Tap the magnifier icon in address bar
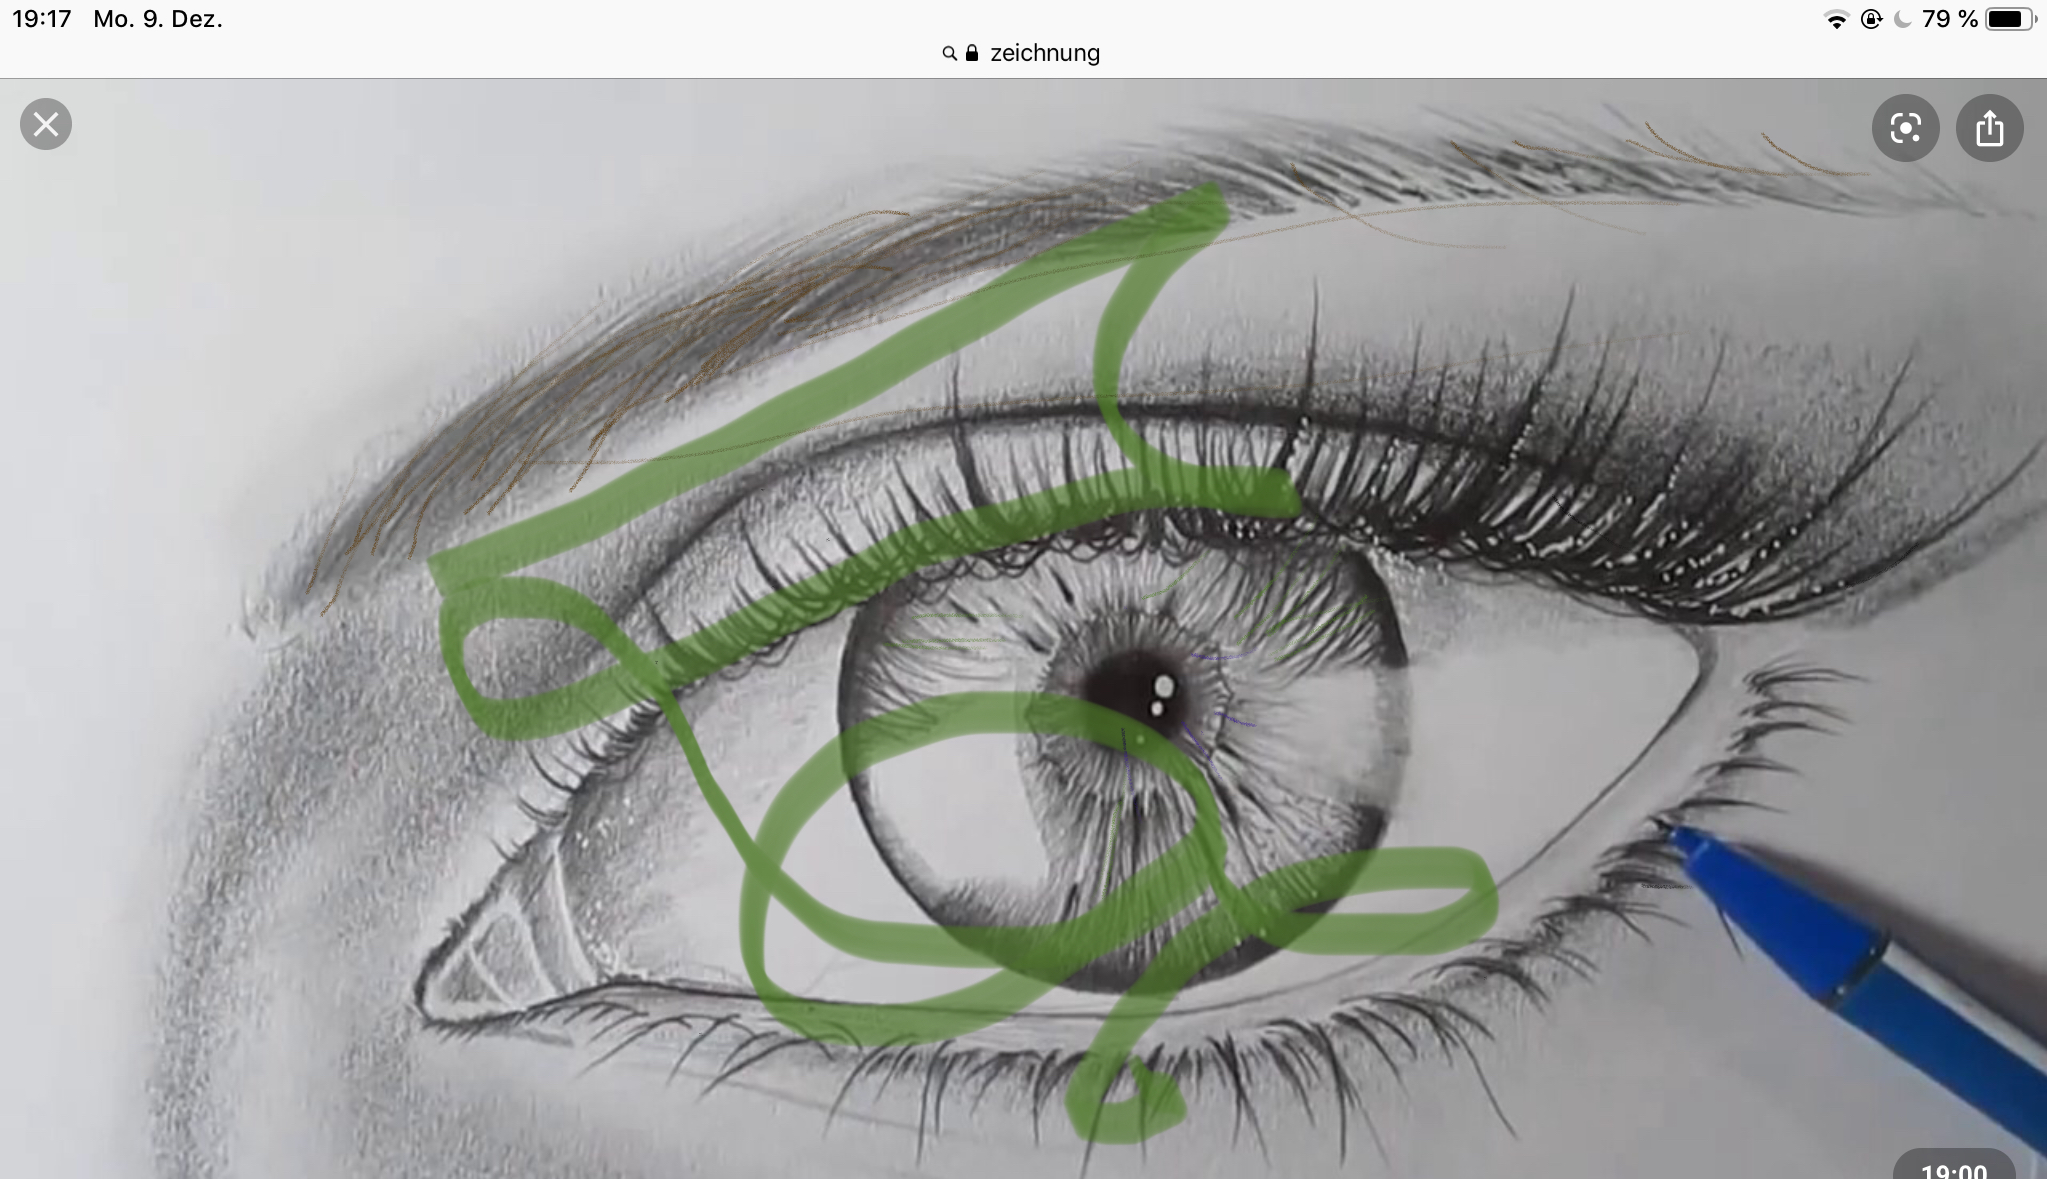 [x=949, y=54]
